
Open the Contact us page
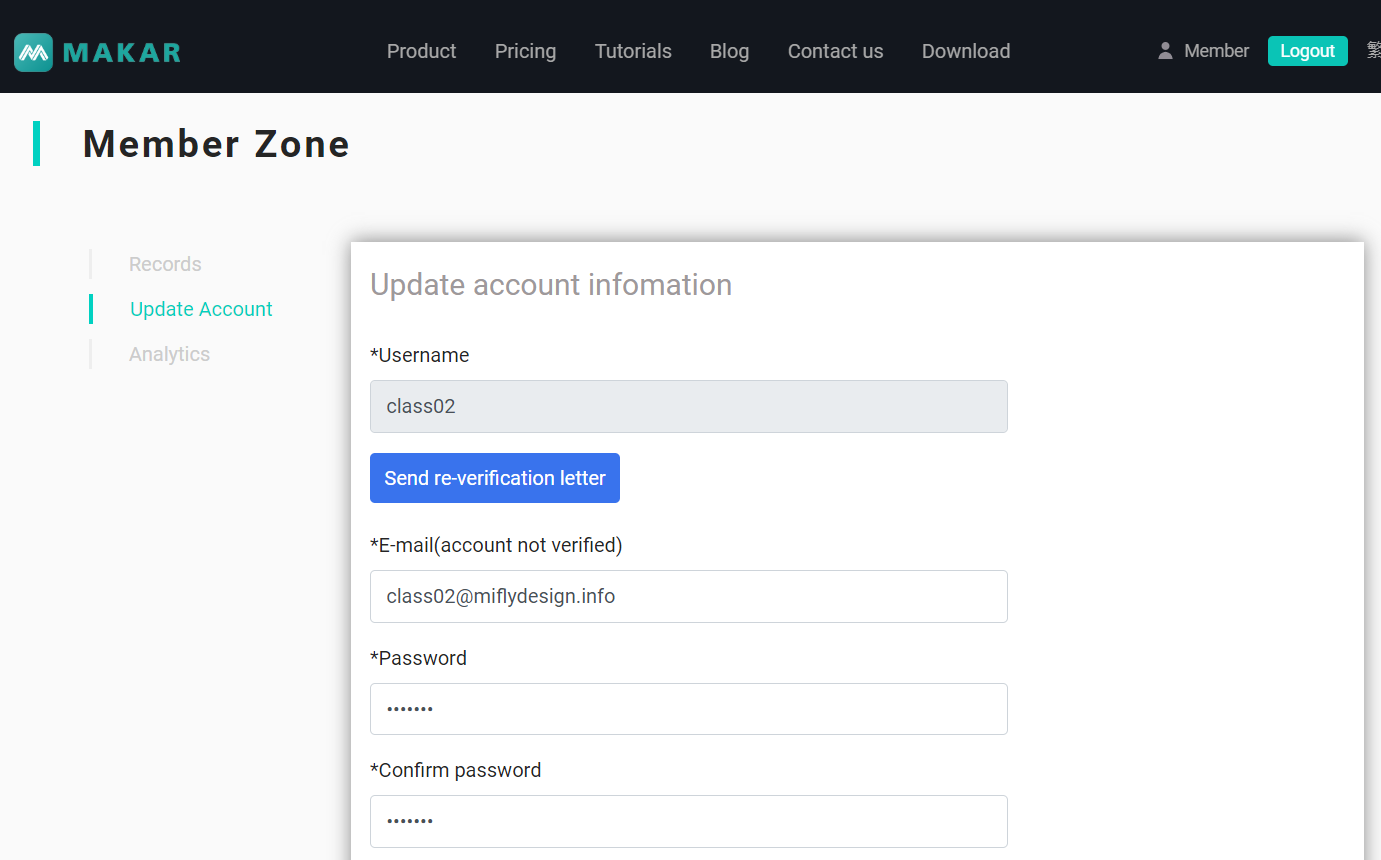coord(835,51)
